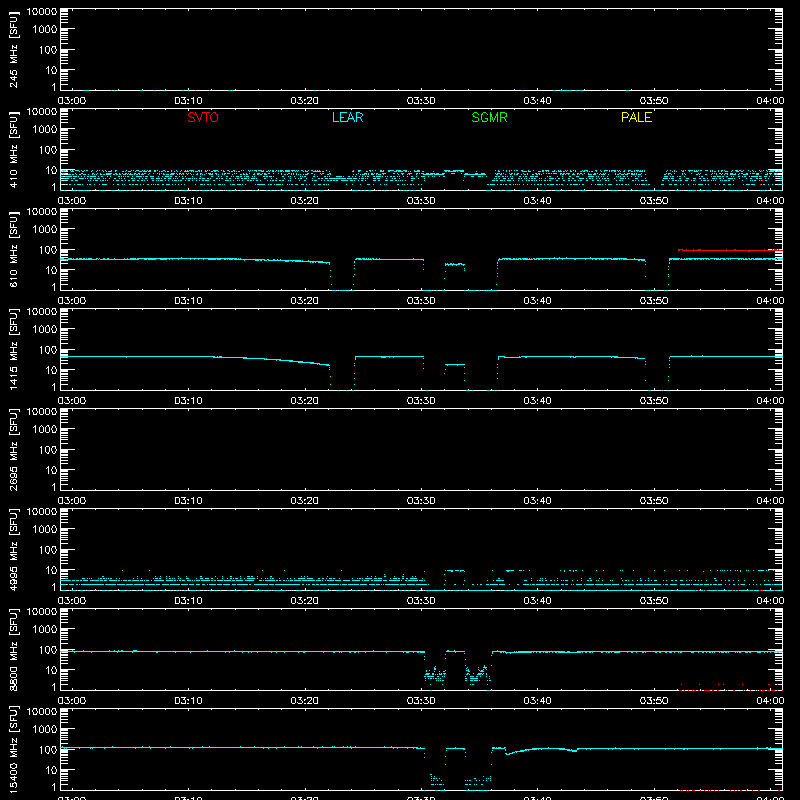Click 03:10 time tick under 245 MHz panel
Viewport: 800px width, 800px height.
coord(188,101)
